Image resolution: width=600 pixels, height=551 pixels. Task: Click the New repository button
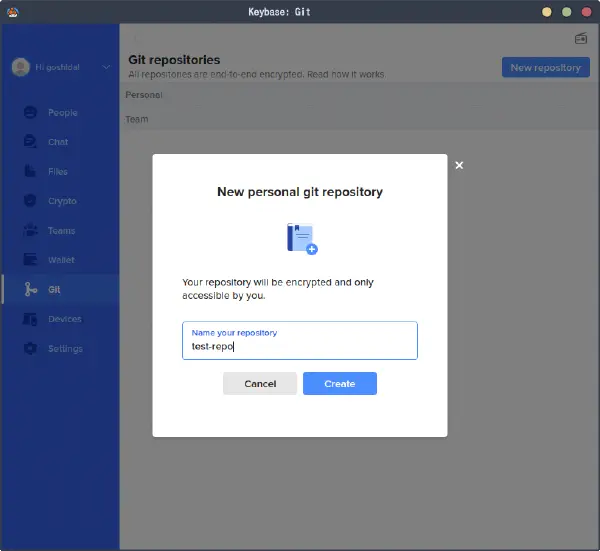pyautogui.click(x=546, y=68)
